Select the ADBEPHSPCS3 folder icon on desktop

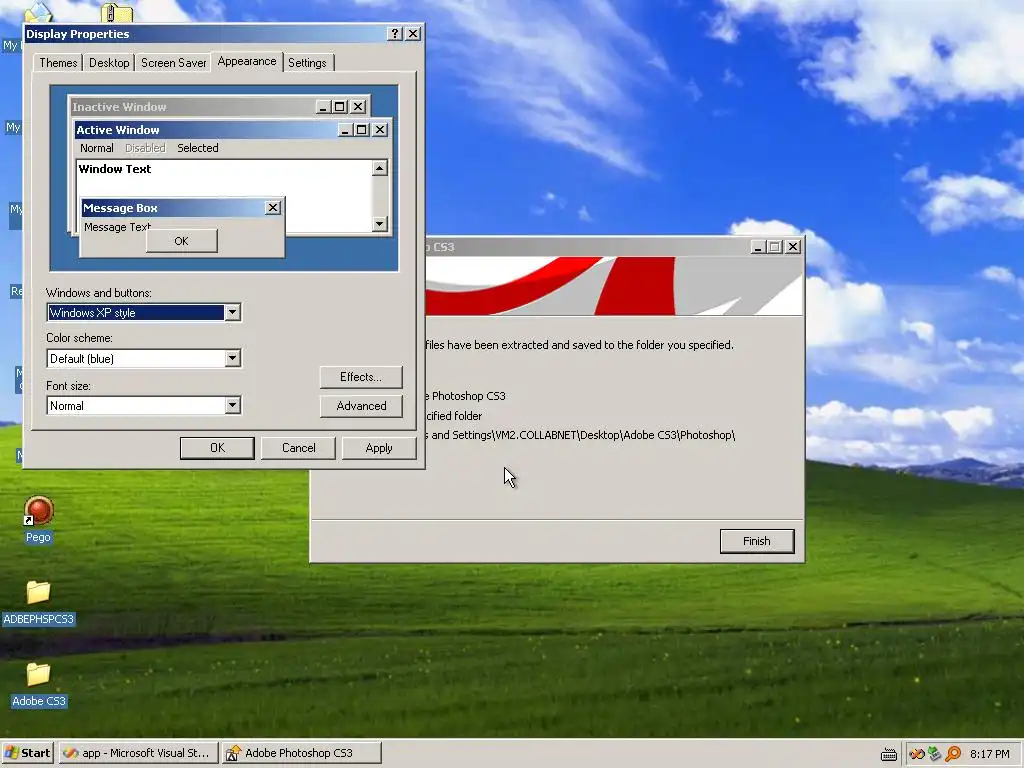39,592
